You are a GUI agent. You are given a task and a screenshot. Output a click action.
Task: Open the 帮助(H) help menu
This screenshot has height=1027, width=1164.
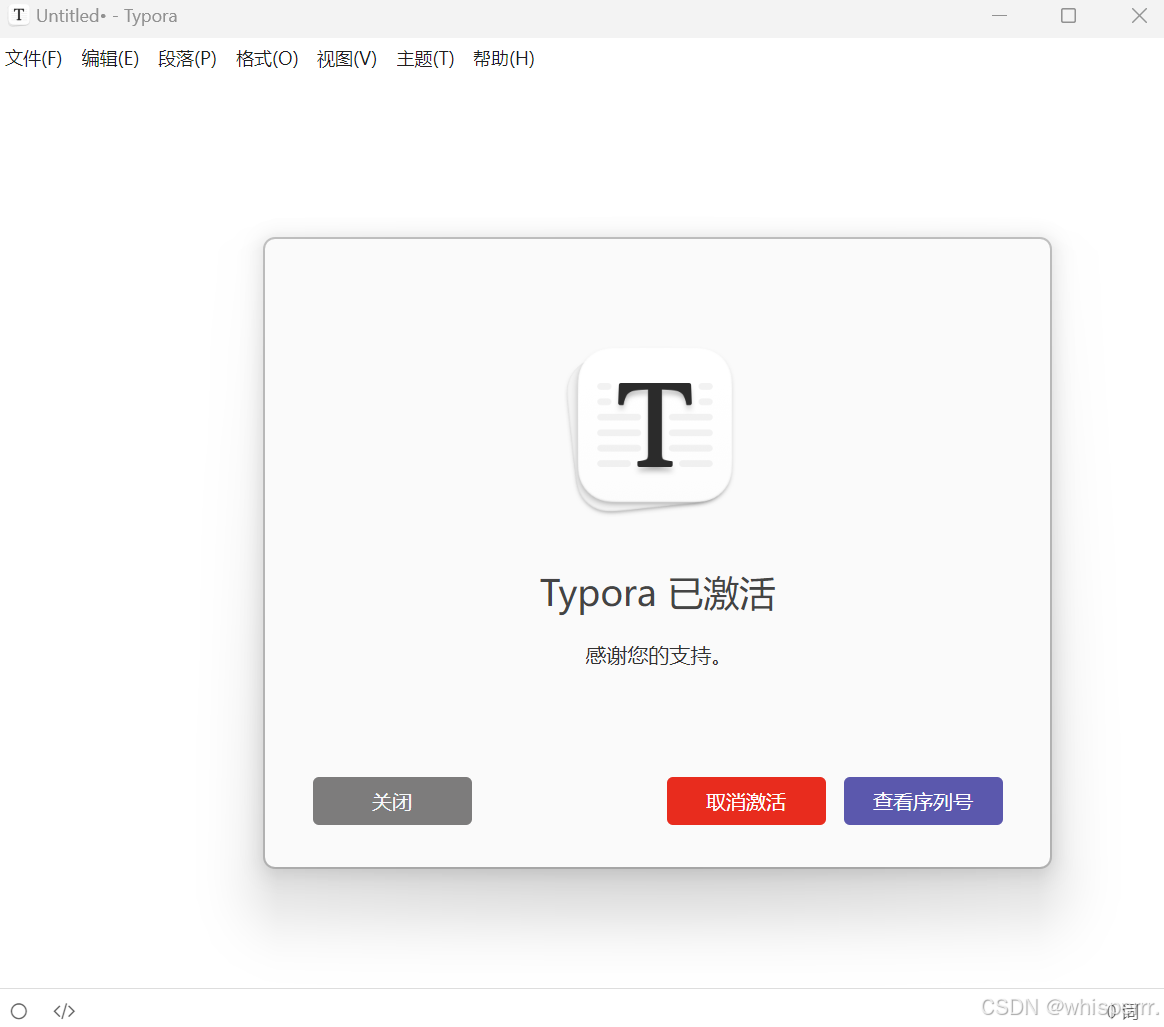504,59
